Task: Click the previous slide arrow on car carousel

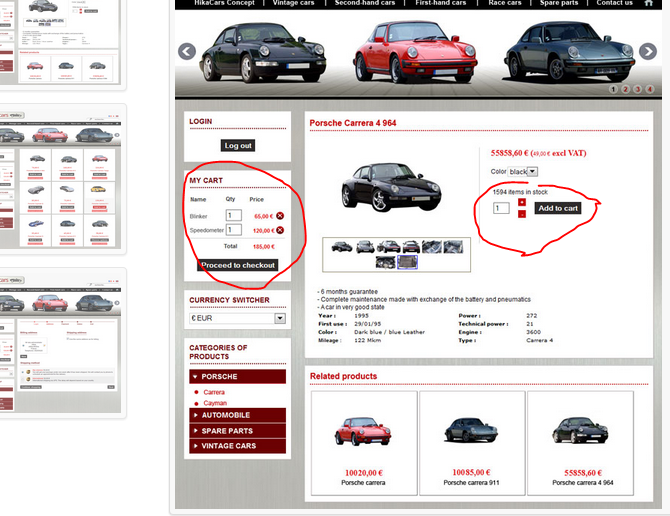Action: [x=187, y=51]
